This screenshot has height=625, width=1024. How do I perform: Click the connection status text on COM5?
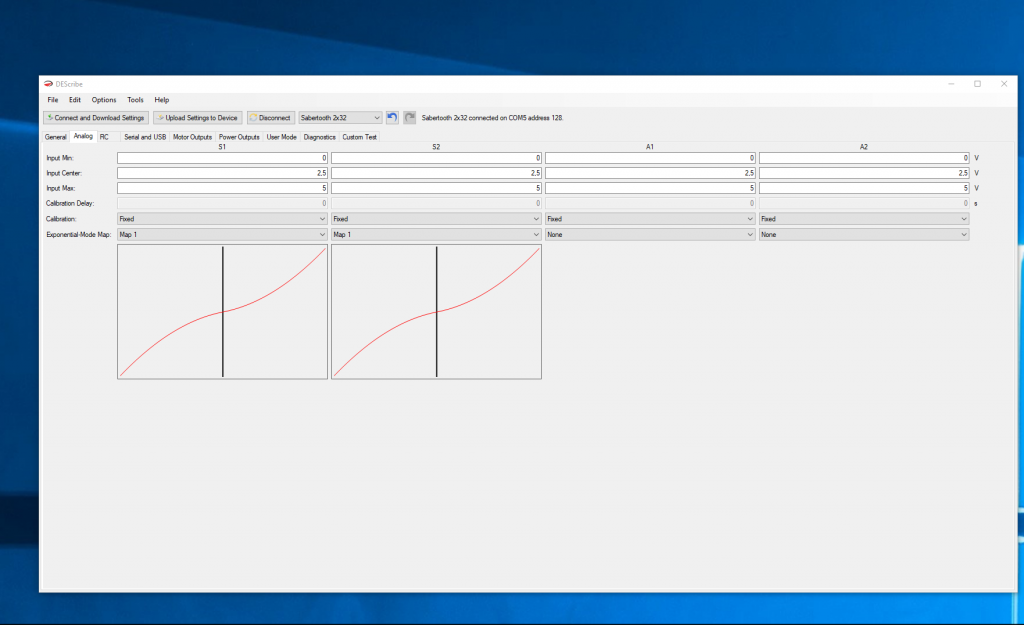[492, 118]
